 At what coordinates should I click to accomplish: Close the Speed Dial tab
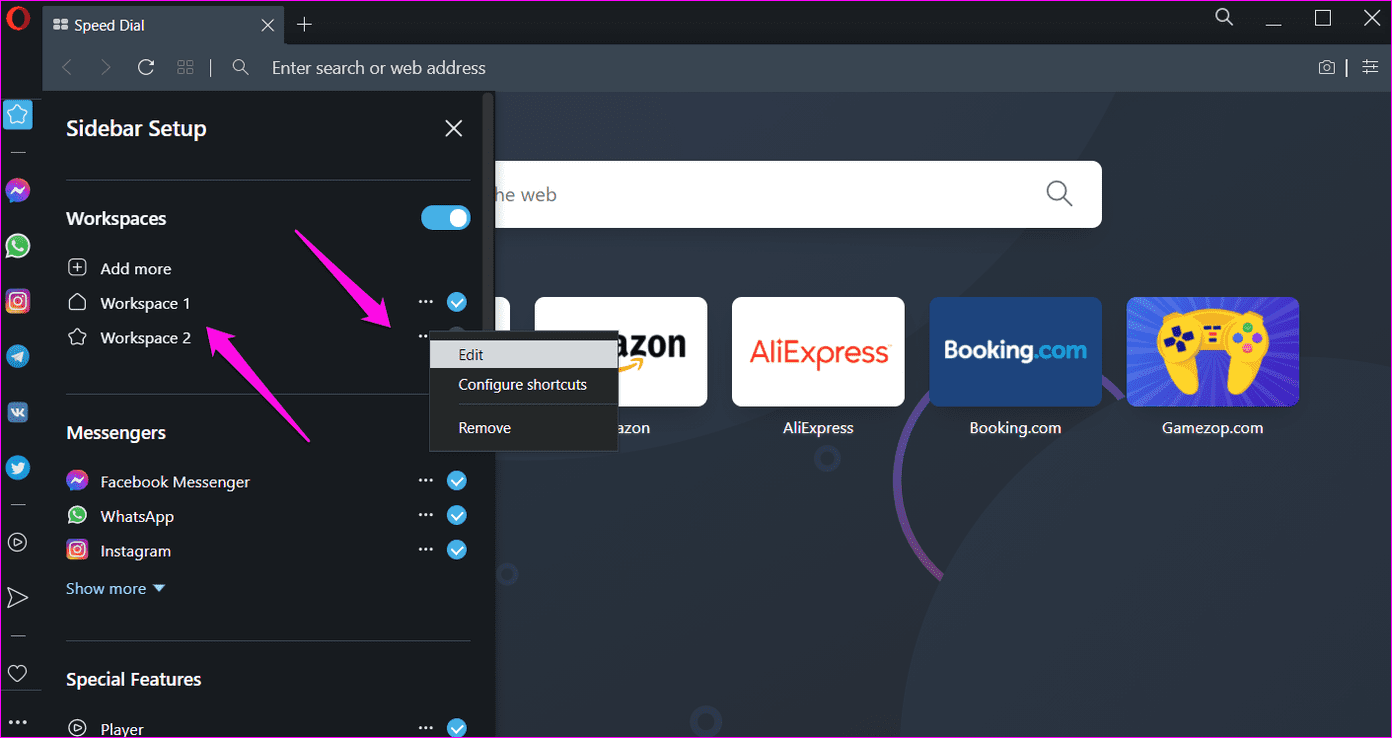pyautogui.click(x=268, y=25)
